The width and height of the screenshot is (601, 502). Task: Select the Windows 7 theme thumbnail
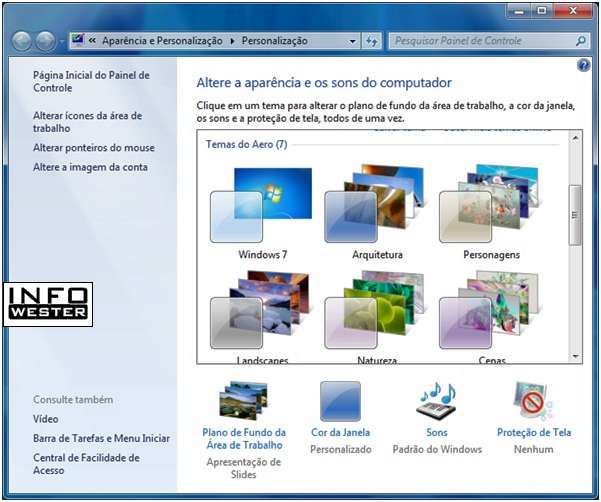[x=261, y=206]
